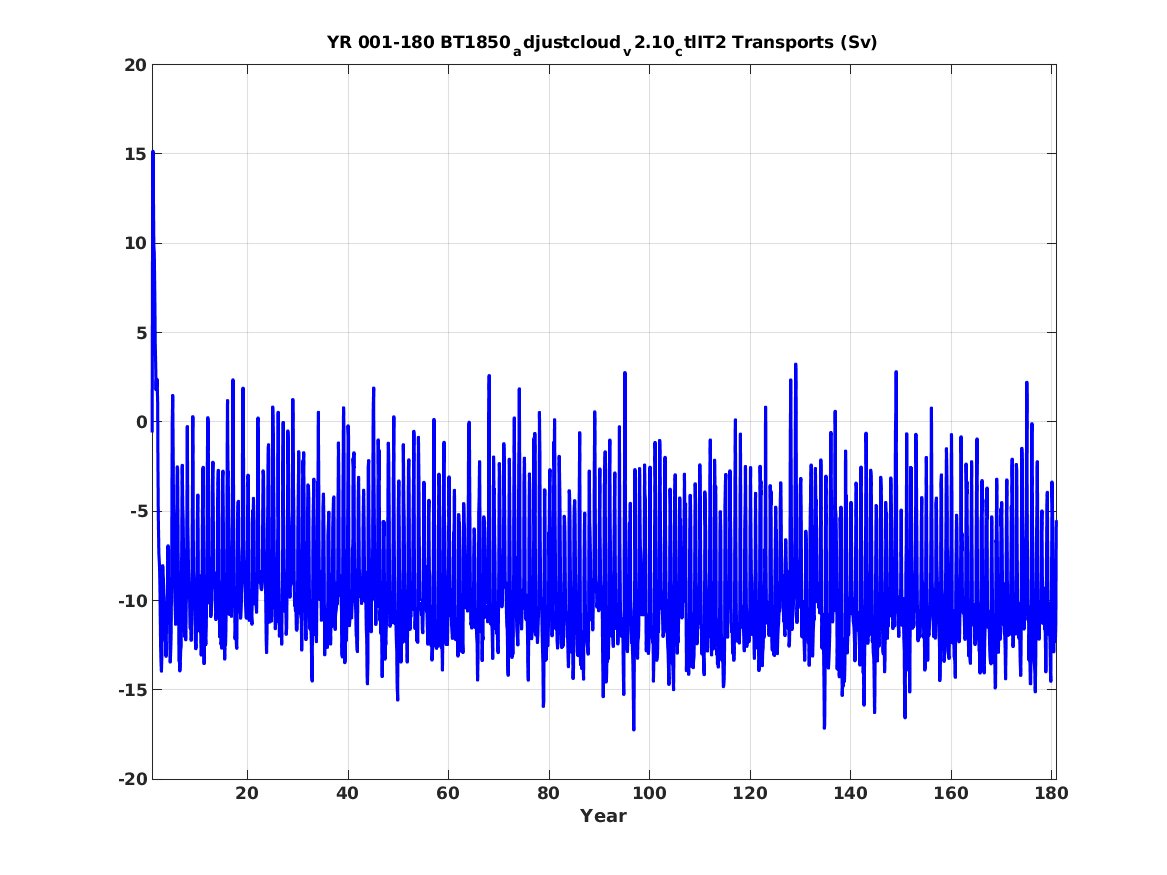
Task: Click x-axis tick label '60'
Action: tap(448, 794)
